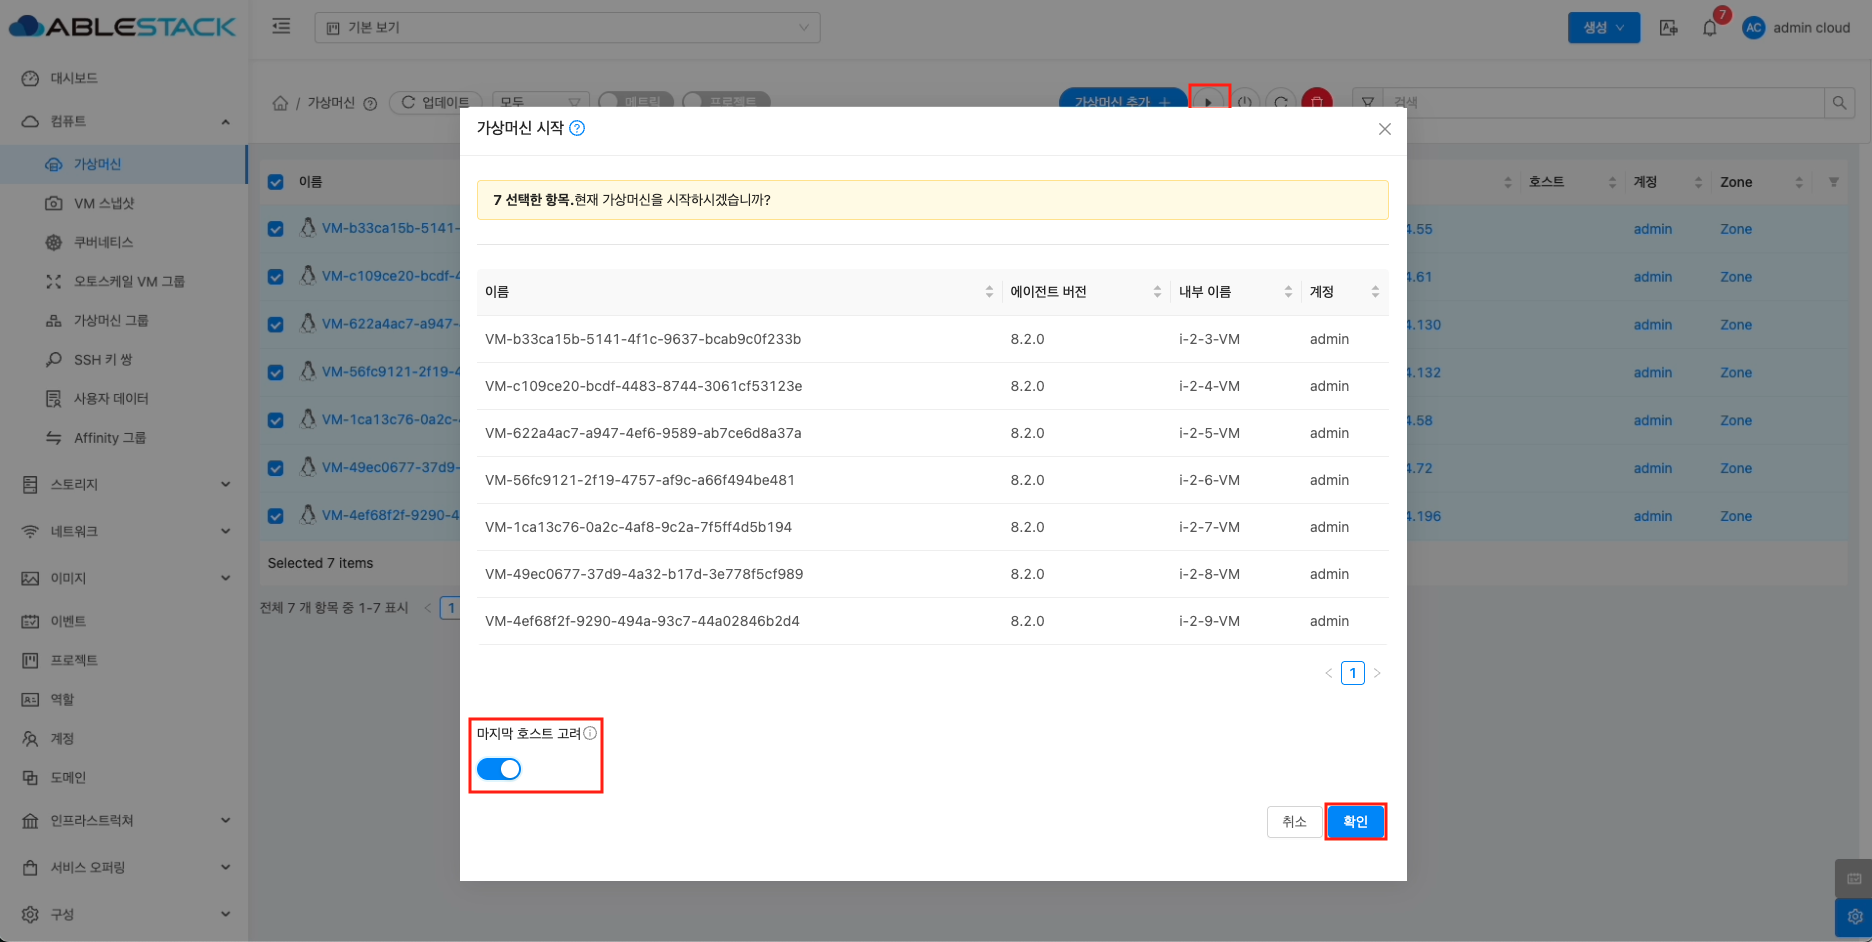Uncheck the VM-b33ca15b row checkbox
Image resolution: width=1872 pixels, height=942 pixels.
[276, 229]
